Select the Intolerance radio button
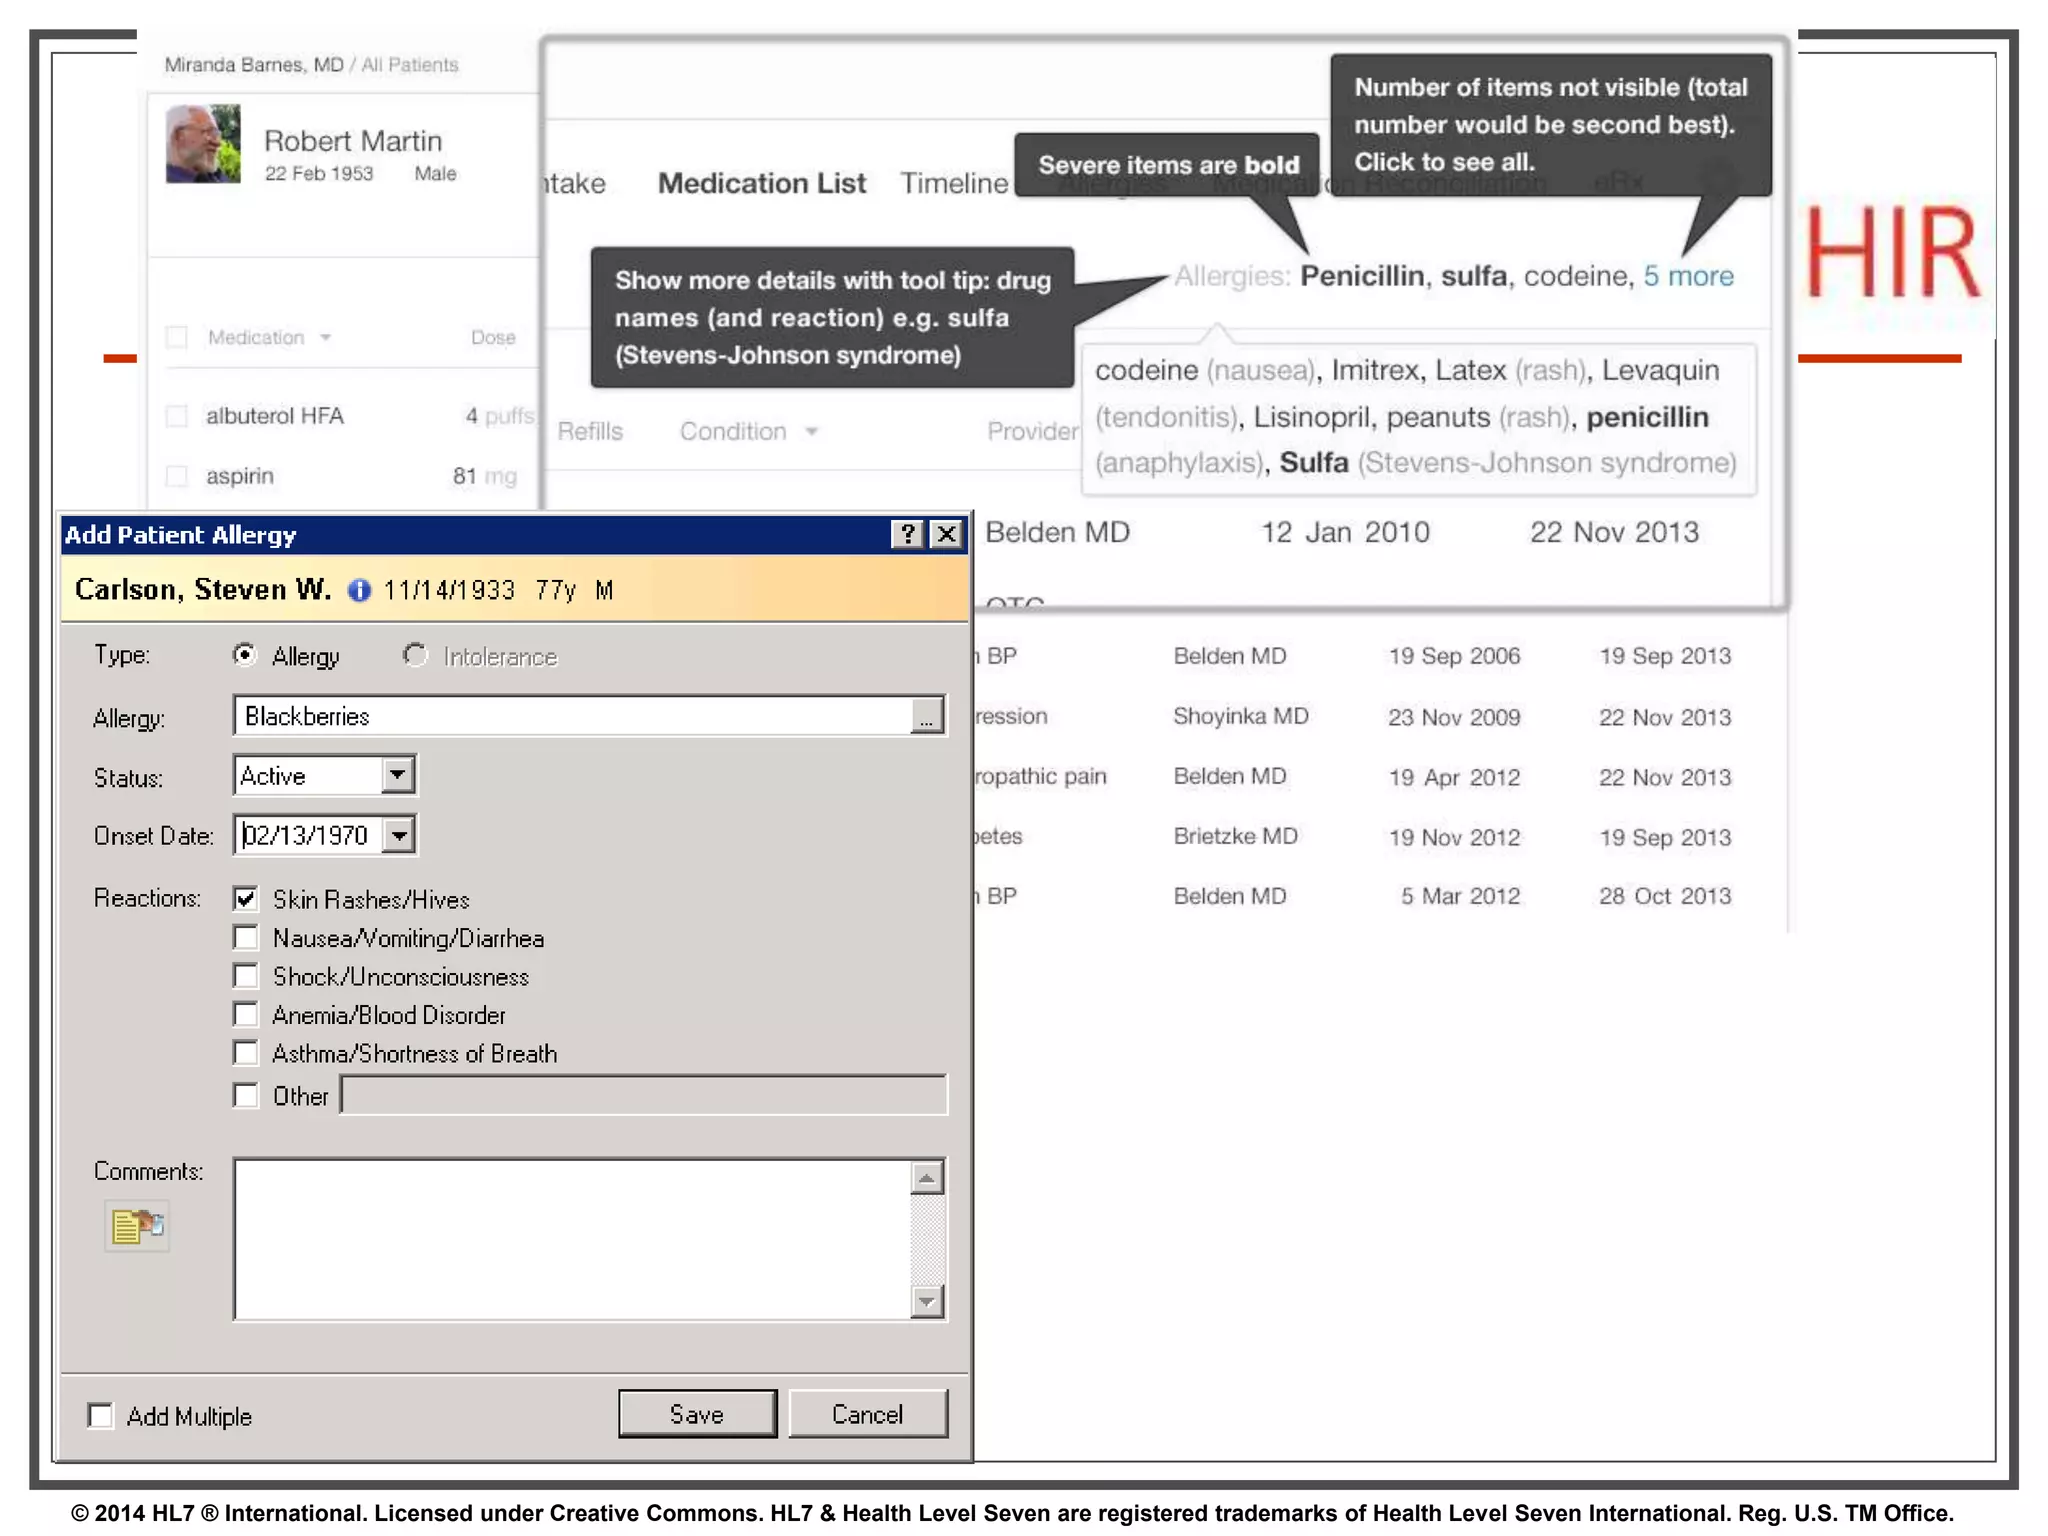The width and height of the screenshot is (2048, 1536). (x=415, y=656)
